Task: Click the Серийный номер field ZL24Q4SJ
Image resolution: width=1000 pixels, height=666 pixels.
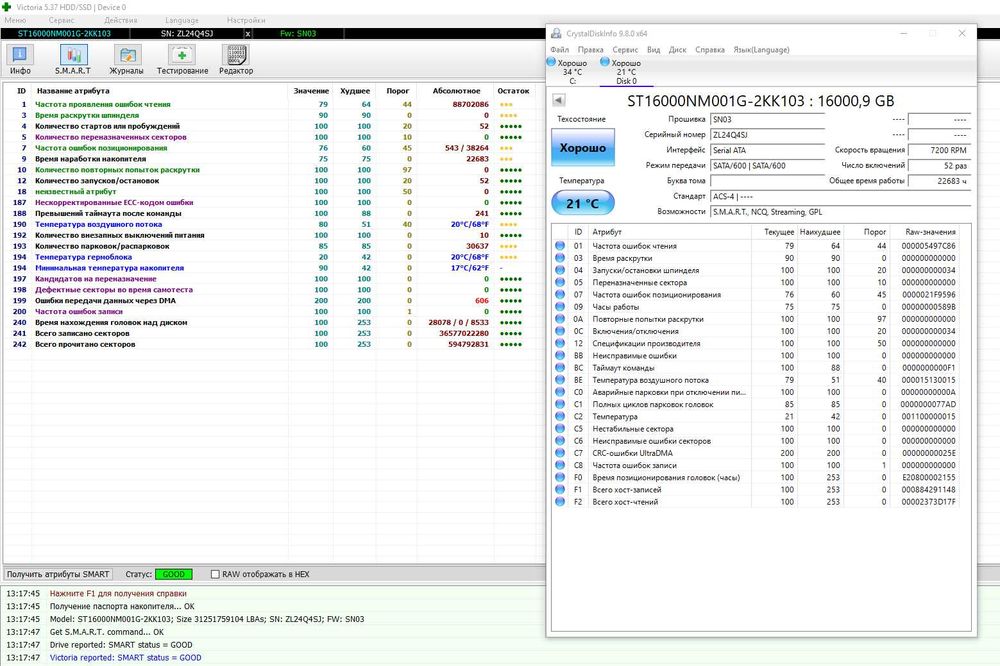Action: coord(767,135)
